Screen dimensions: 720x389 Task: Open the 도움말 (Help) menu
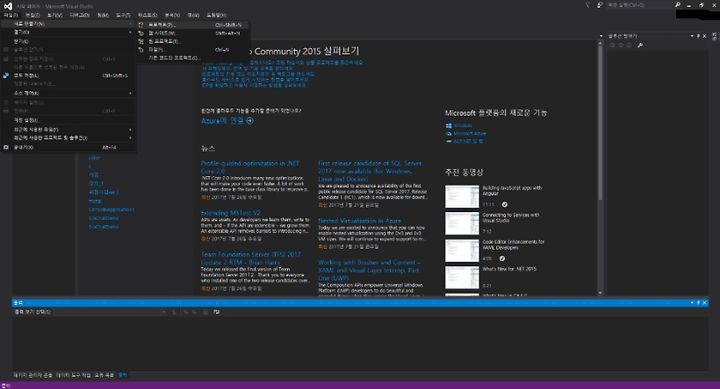pyautogui.click(x=216, y=15)
